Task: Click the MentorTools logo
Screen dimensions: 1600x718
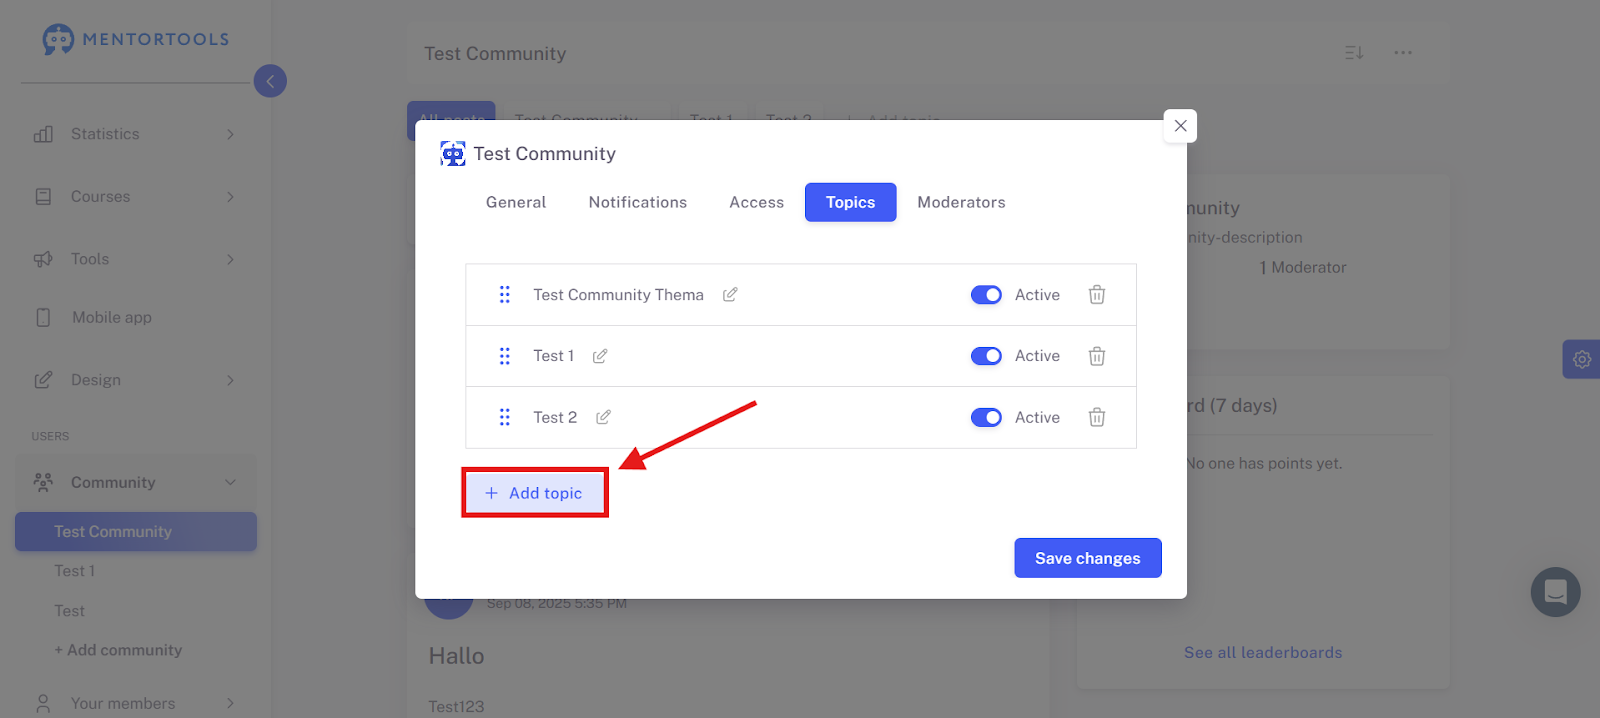Action: 135,39
